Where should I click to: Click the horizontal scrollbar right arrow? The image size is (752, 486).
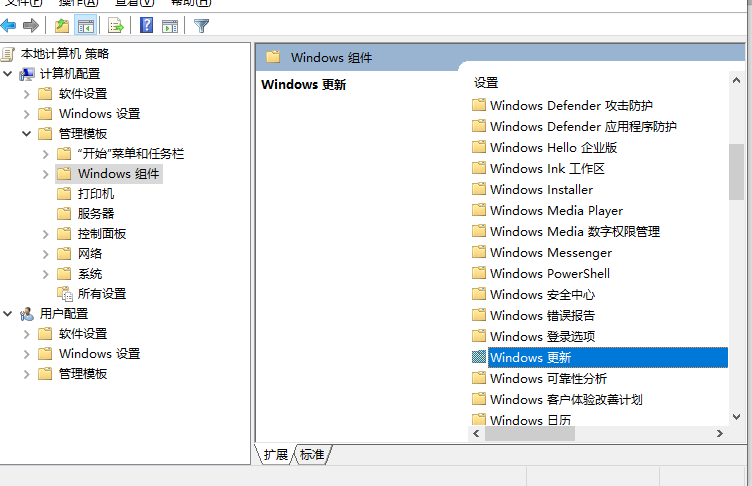pos(719,434)
